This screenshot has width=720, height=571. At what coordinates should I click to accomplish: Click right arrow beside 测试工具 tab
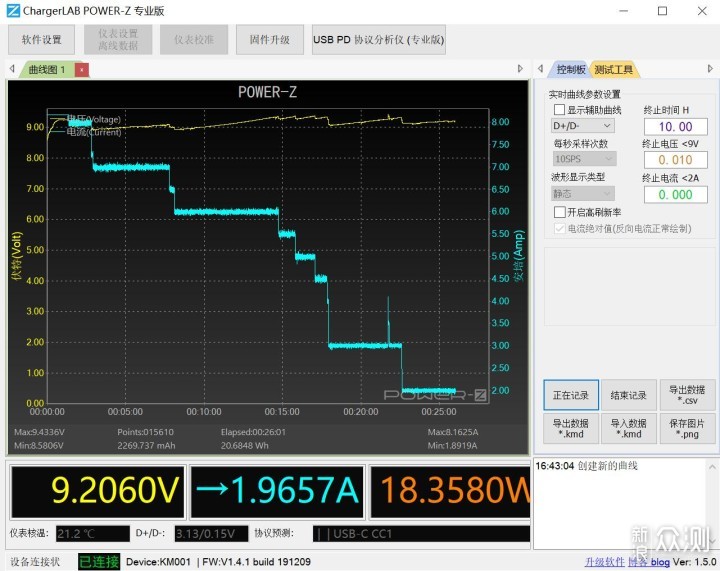[x=710, y=69]
